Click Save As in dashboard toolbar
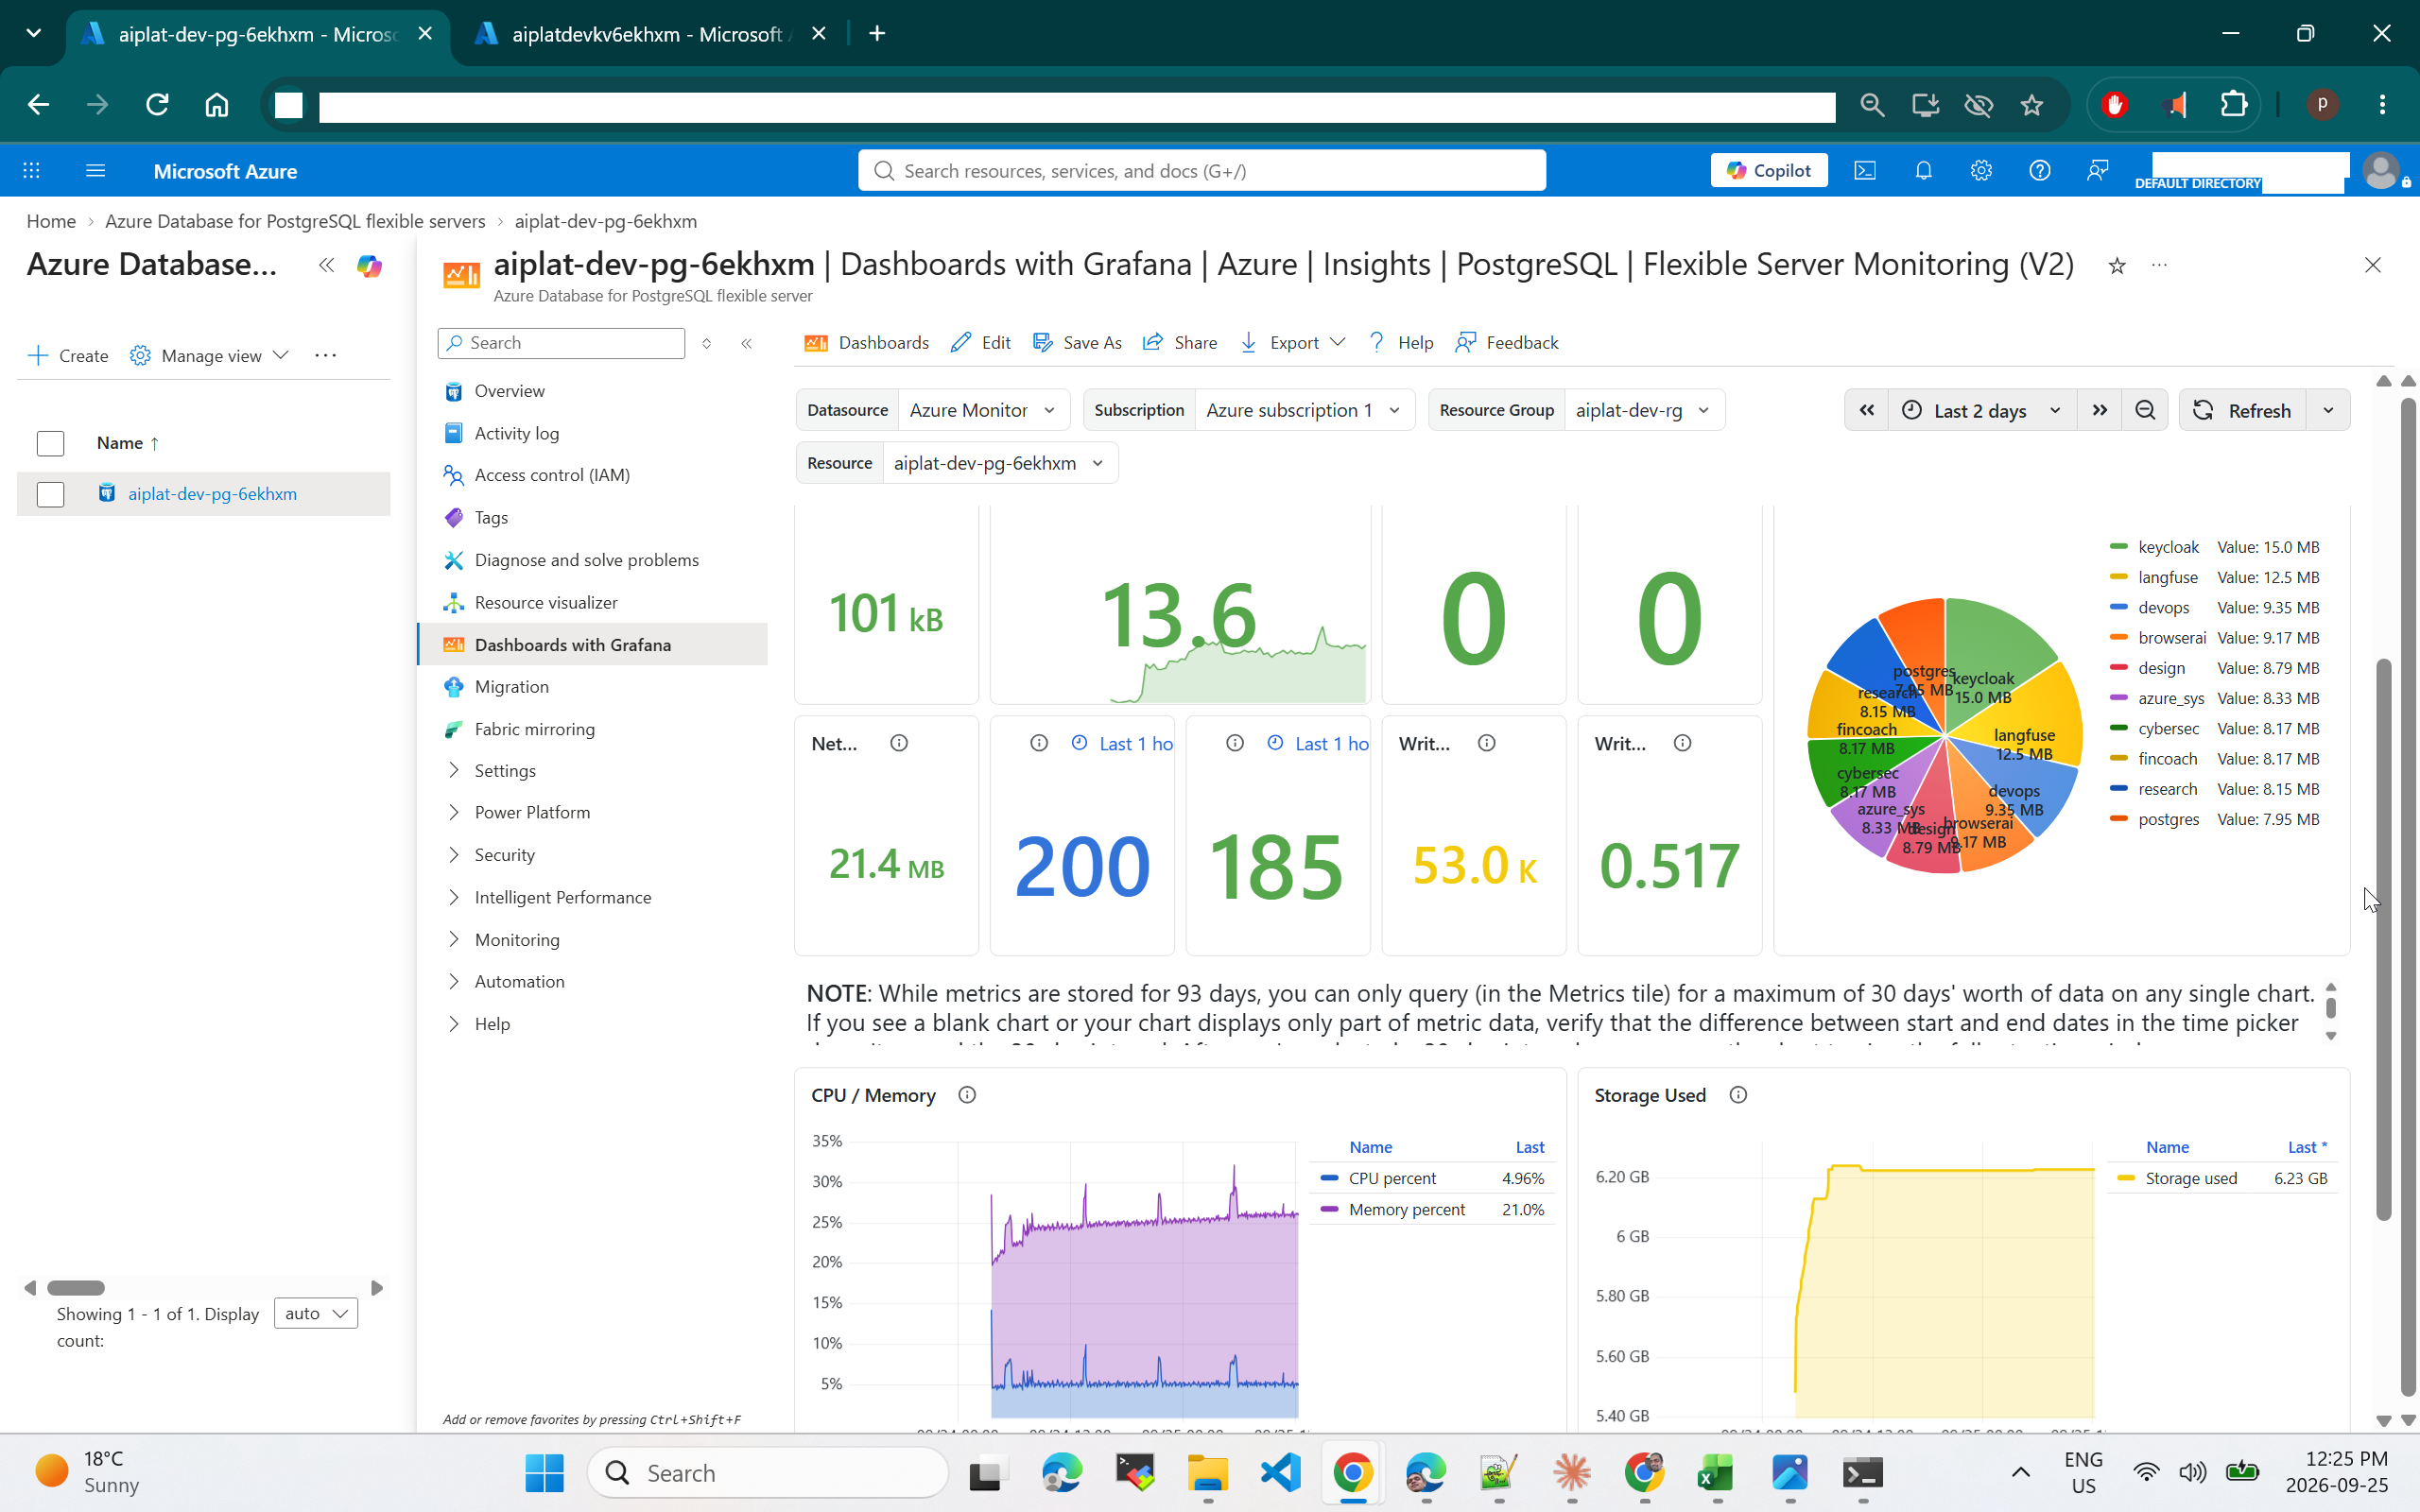 pyautogui.click(x=1077, y=343)
